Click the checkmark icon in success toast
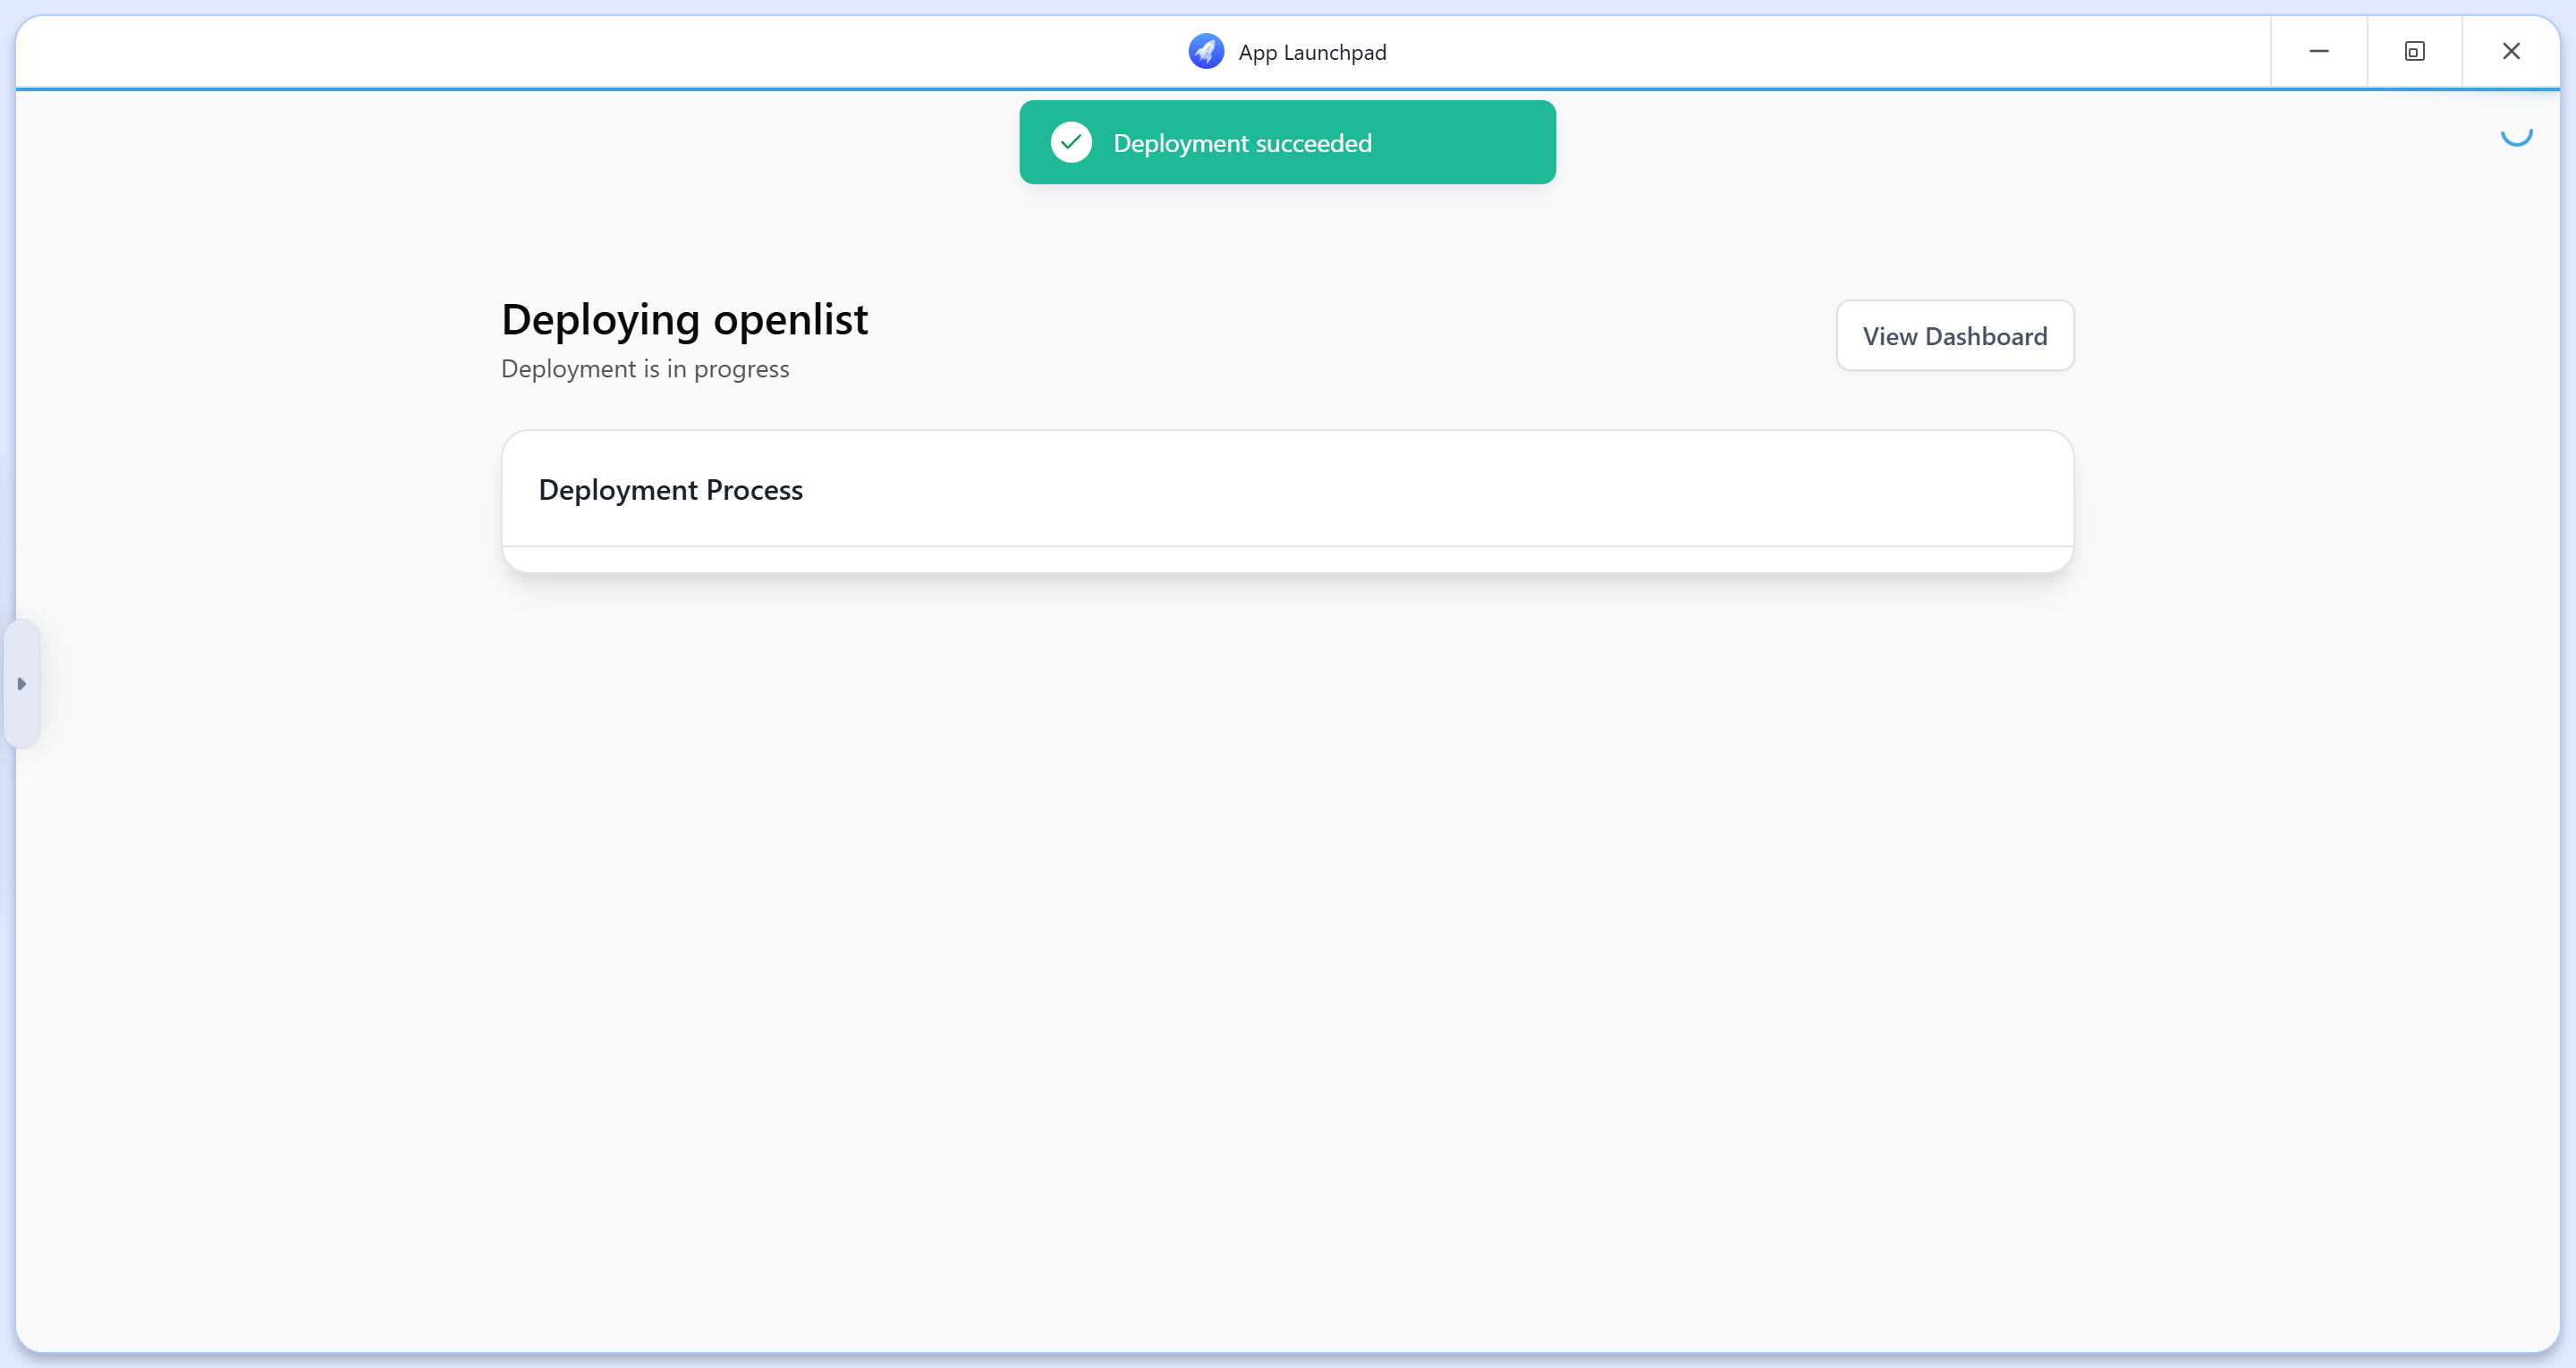Viewport: 2576px width, 1368px height. click(1072, 141)
